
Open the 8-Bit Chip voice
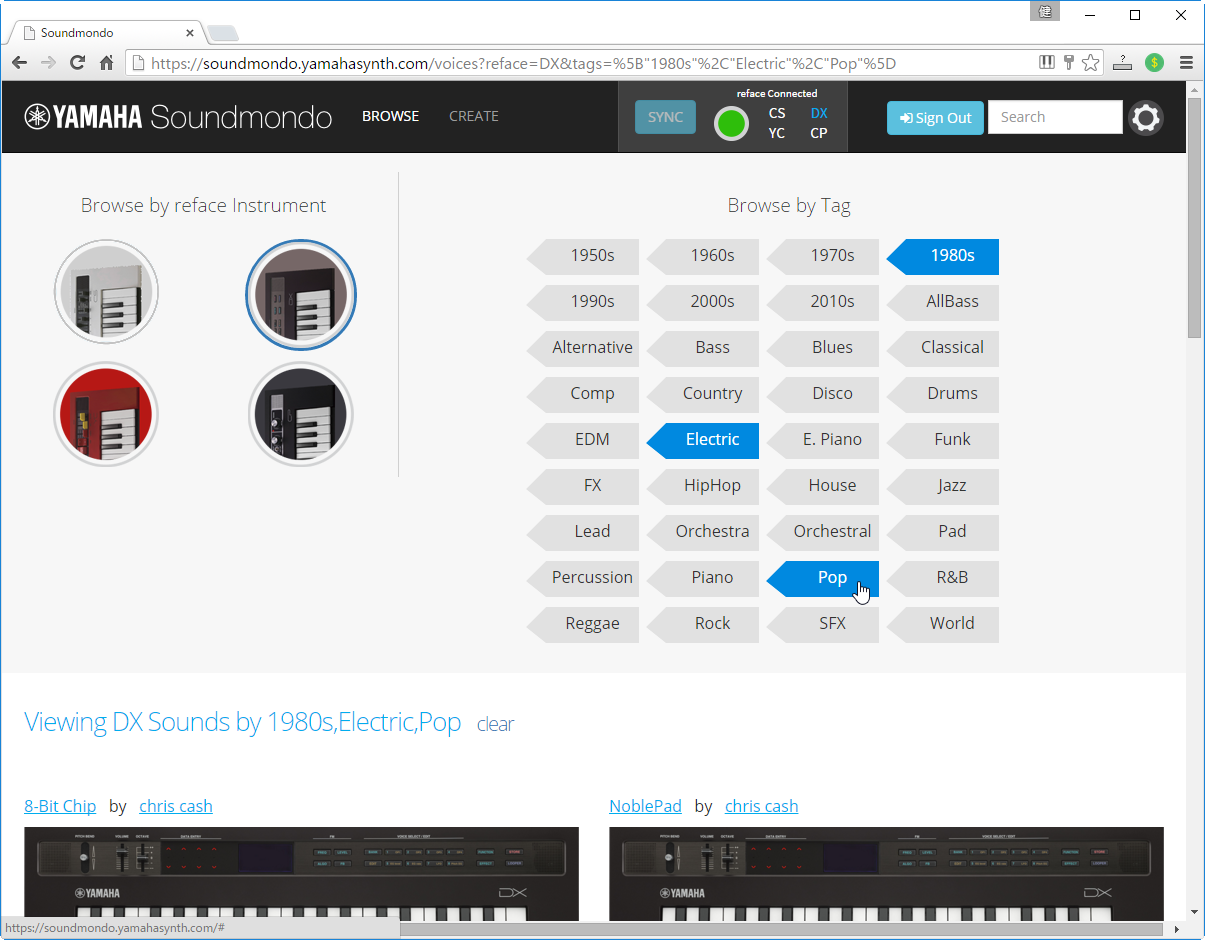60,806
